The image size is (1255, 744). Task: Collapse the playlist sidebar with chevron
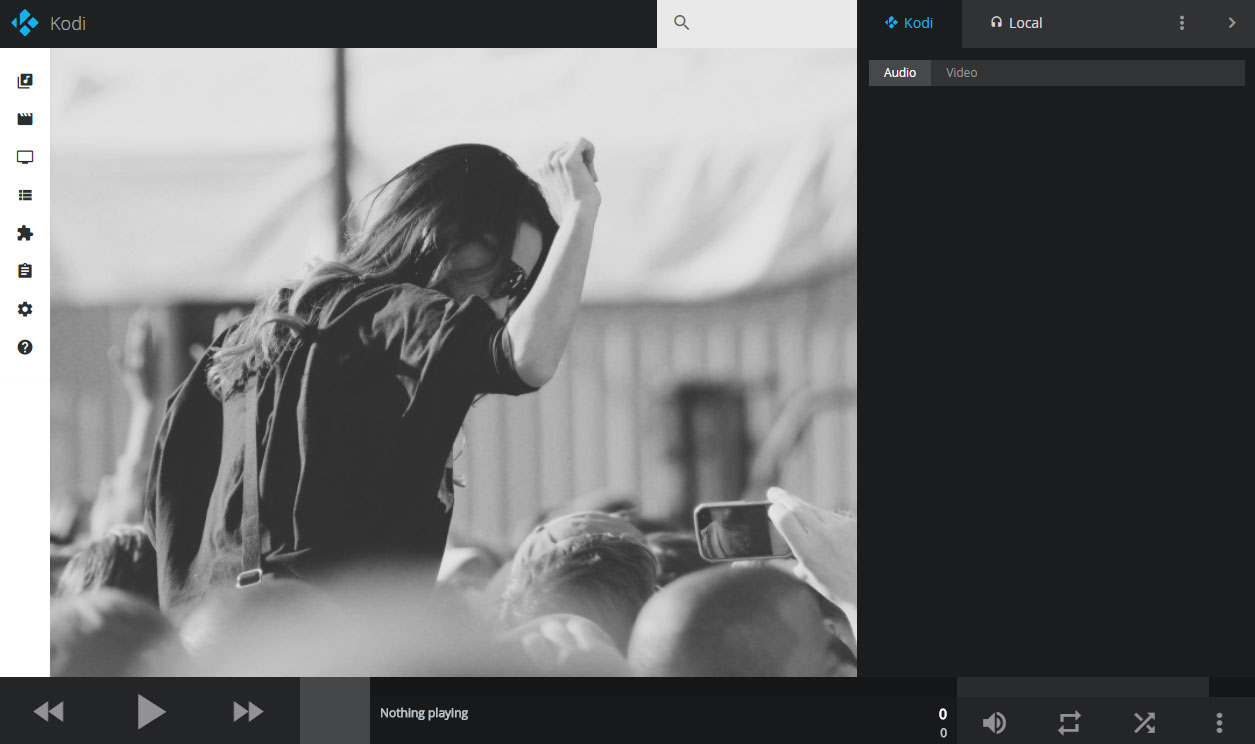(1232, 23)
